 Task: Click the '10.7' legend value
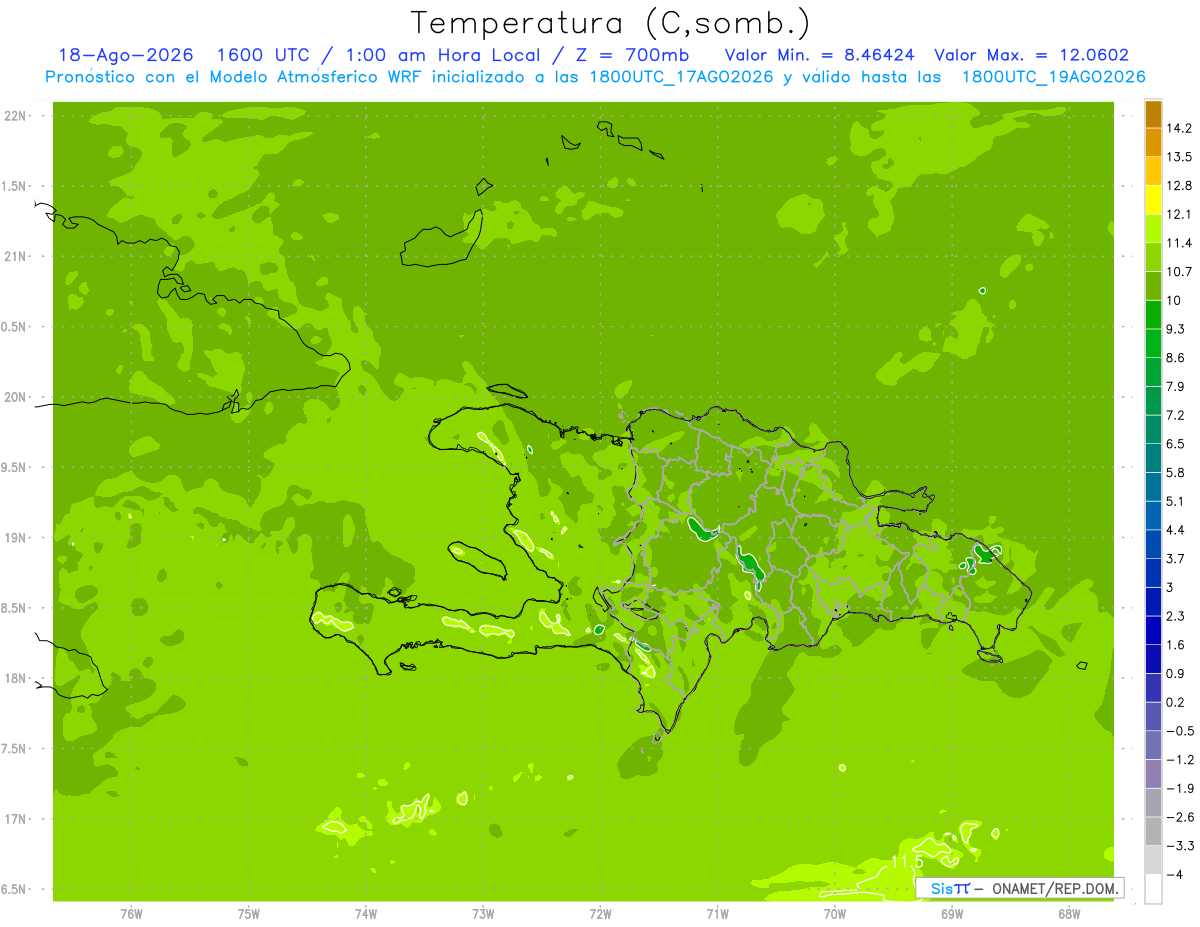point(1179,272)
